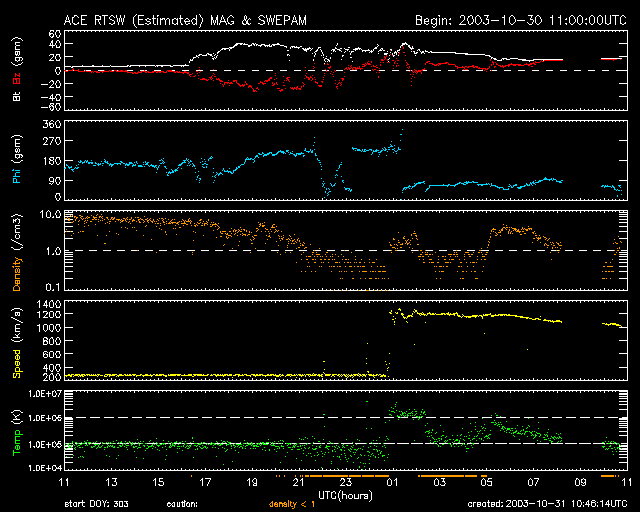Click the "UTC(hours)" axis title

[345, 496]
